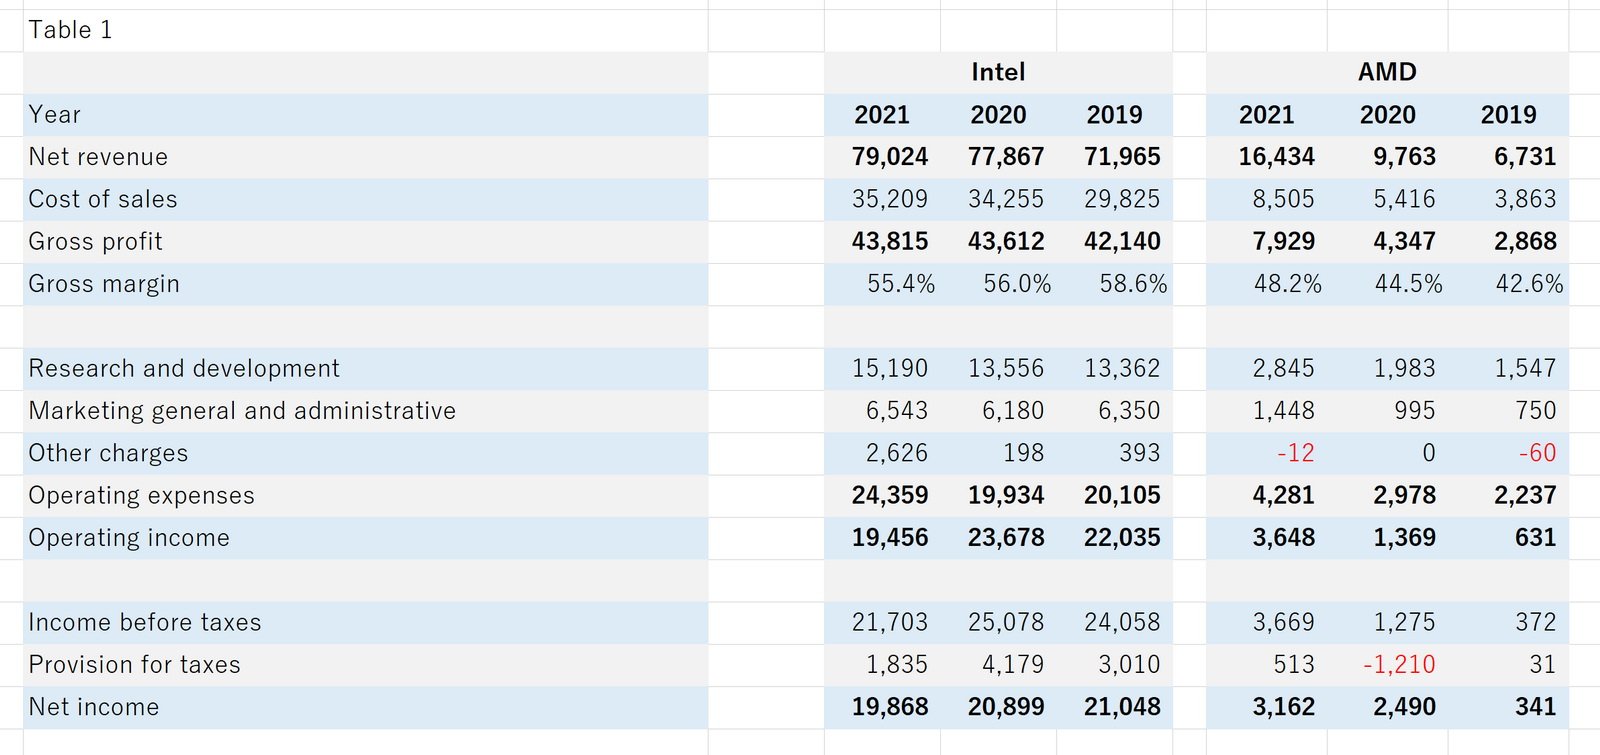Select the "Table 1" title cell
The height and width of the screenshot is (755, 1600).
(x=70, y=30)
